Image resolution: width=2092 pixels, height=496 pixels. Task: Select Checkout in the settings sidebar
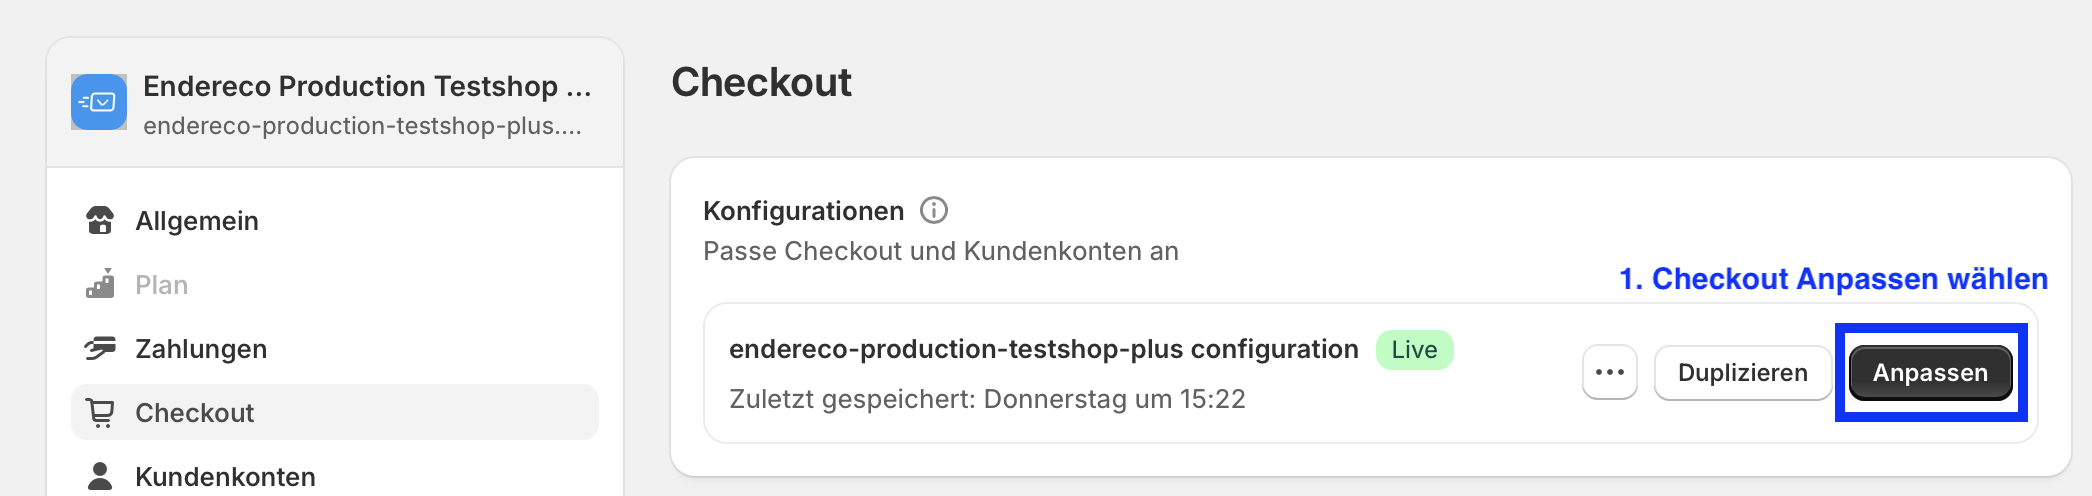tap(335, 412)
